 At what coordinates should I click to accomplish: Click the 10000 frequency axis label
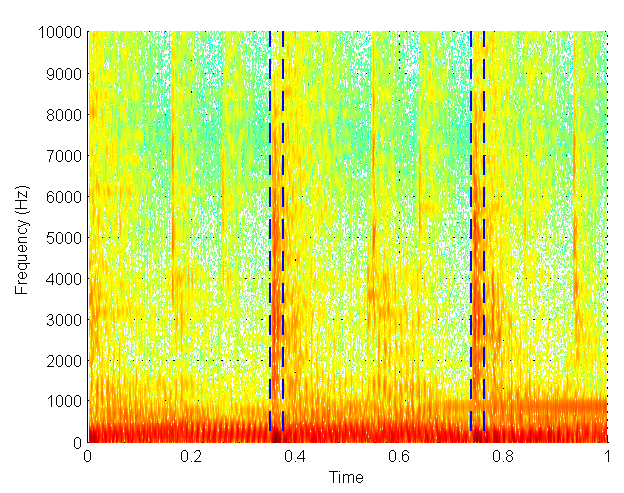60,32
